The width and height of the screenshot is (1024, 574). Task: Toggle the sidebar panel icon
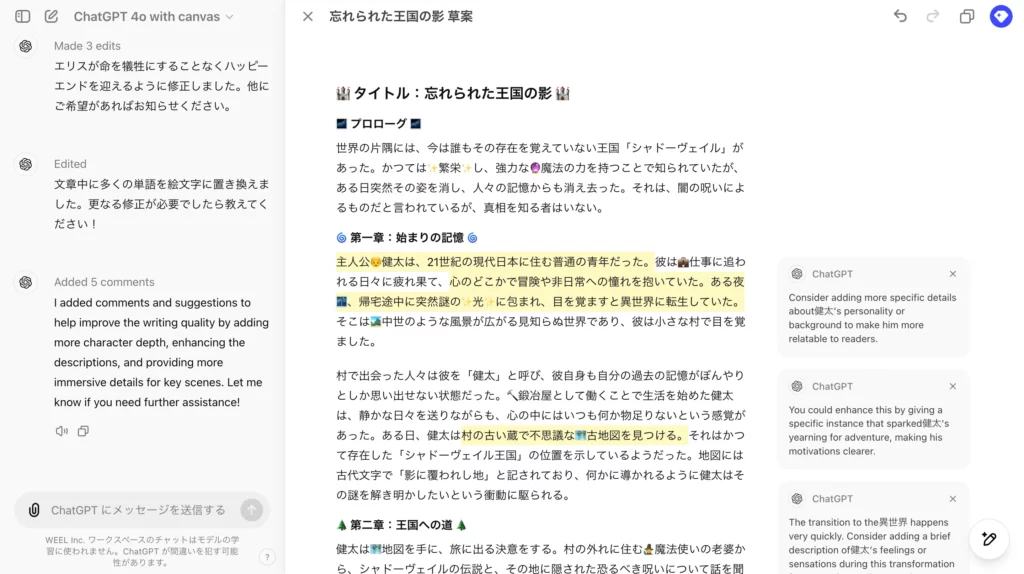[23, 17]
